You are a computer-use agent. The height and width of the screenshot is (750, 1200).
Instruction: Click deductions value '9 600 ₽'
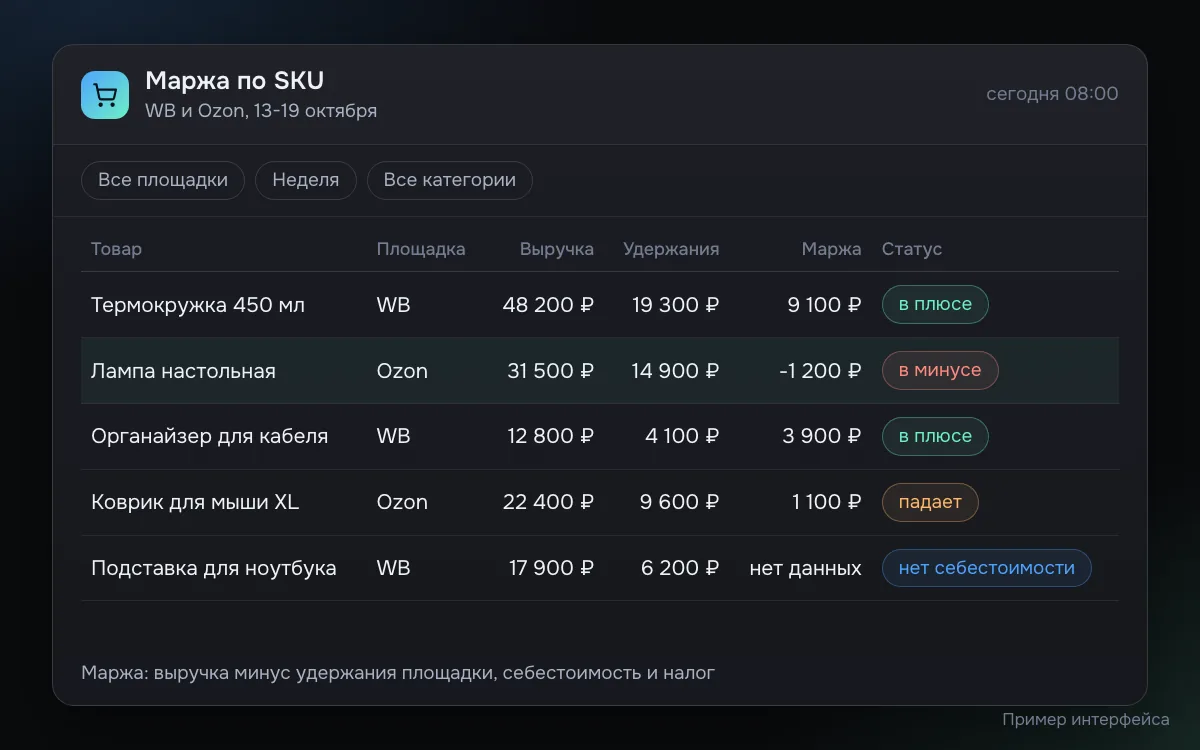(x=680, y=502)
